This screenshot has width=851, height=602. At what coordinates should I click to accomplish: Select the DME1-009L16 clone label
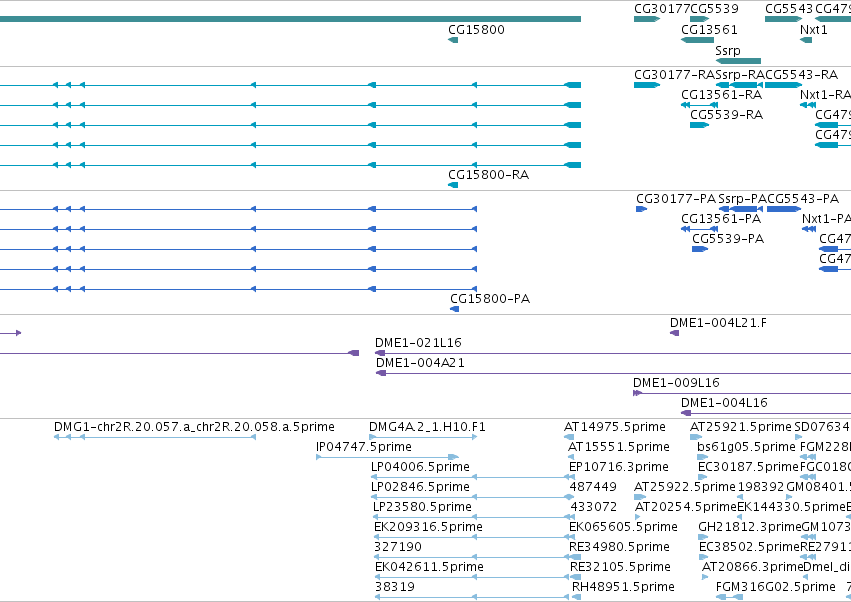pos(676,383)
